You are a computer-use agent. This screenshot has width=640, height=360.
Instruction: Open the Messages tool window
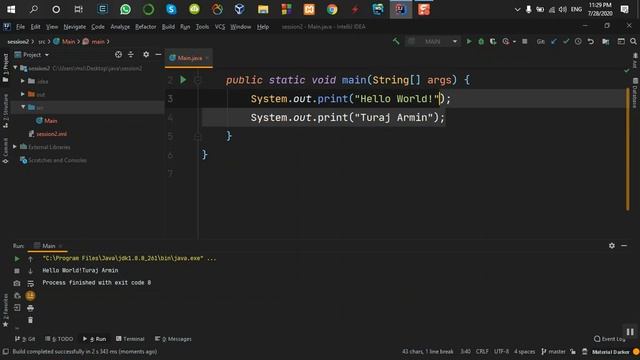coord(173,339)
